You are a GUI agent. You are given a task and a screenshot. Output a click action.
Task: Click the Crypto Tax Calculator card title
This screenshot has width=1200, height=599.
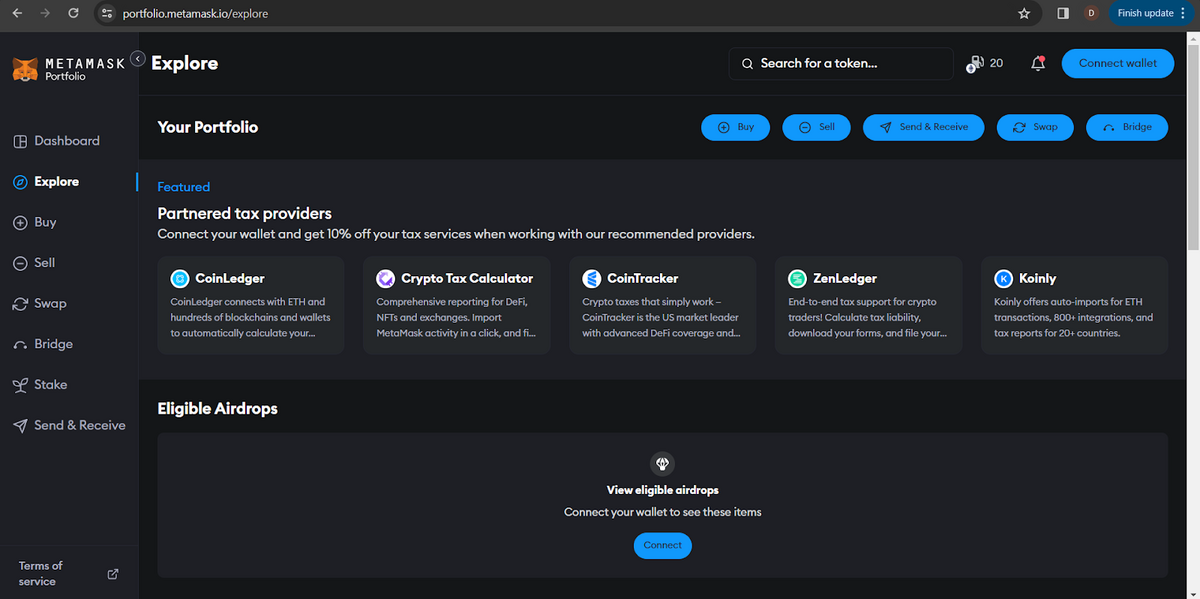(467, 278)
